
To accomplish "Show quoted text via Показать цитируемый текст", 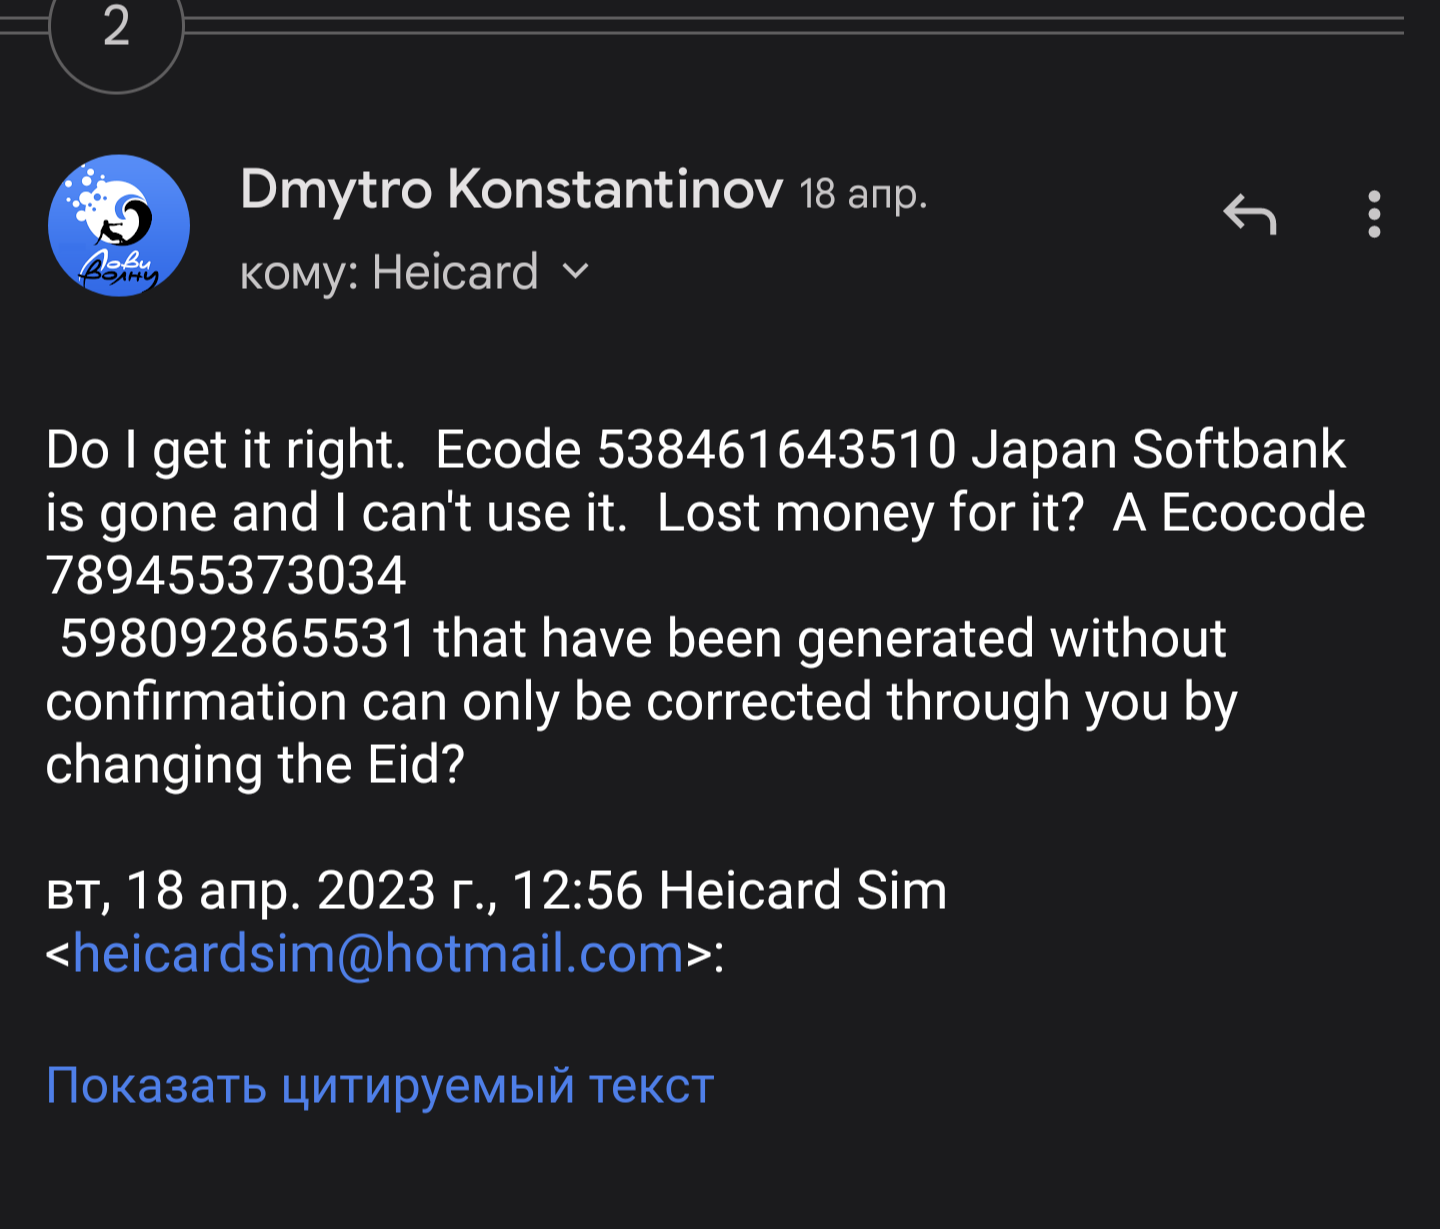I will coord(380,1085).
